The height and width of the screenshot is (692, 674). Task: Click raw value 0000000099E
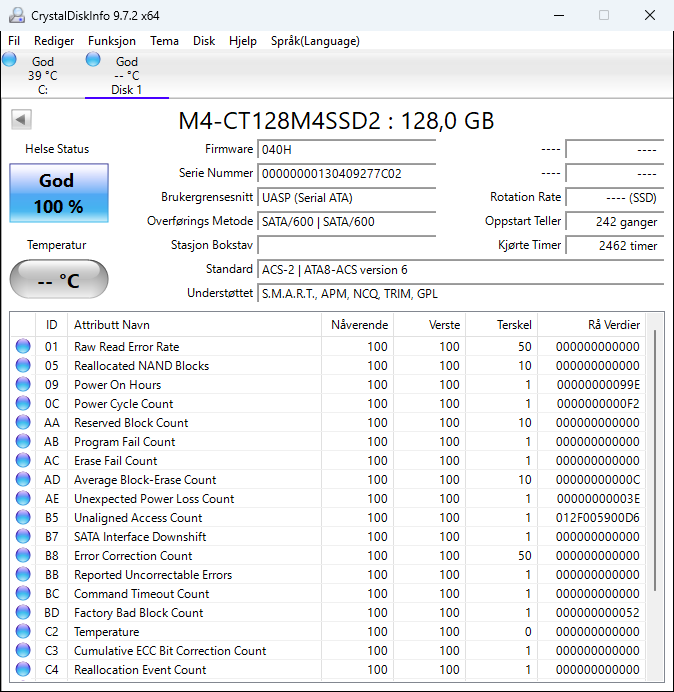tap(598, 385)
